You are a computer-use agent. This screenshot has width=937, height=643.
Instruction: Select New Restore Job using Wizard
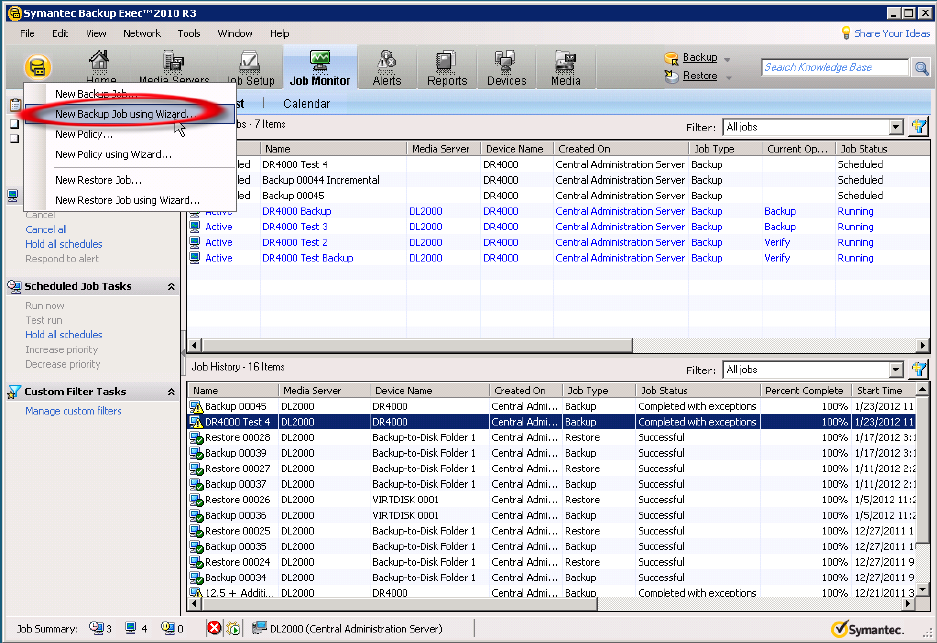click(127, 200)
